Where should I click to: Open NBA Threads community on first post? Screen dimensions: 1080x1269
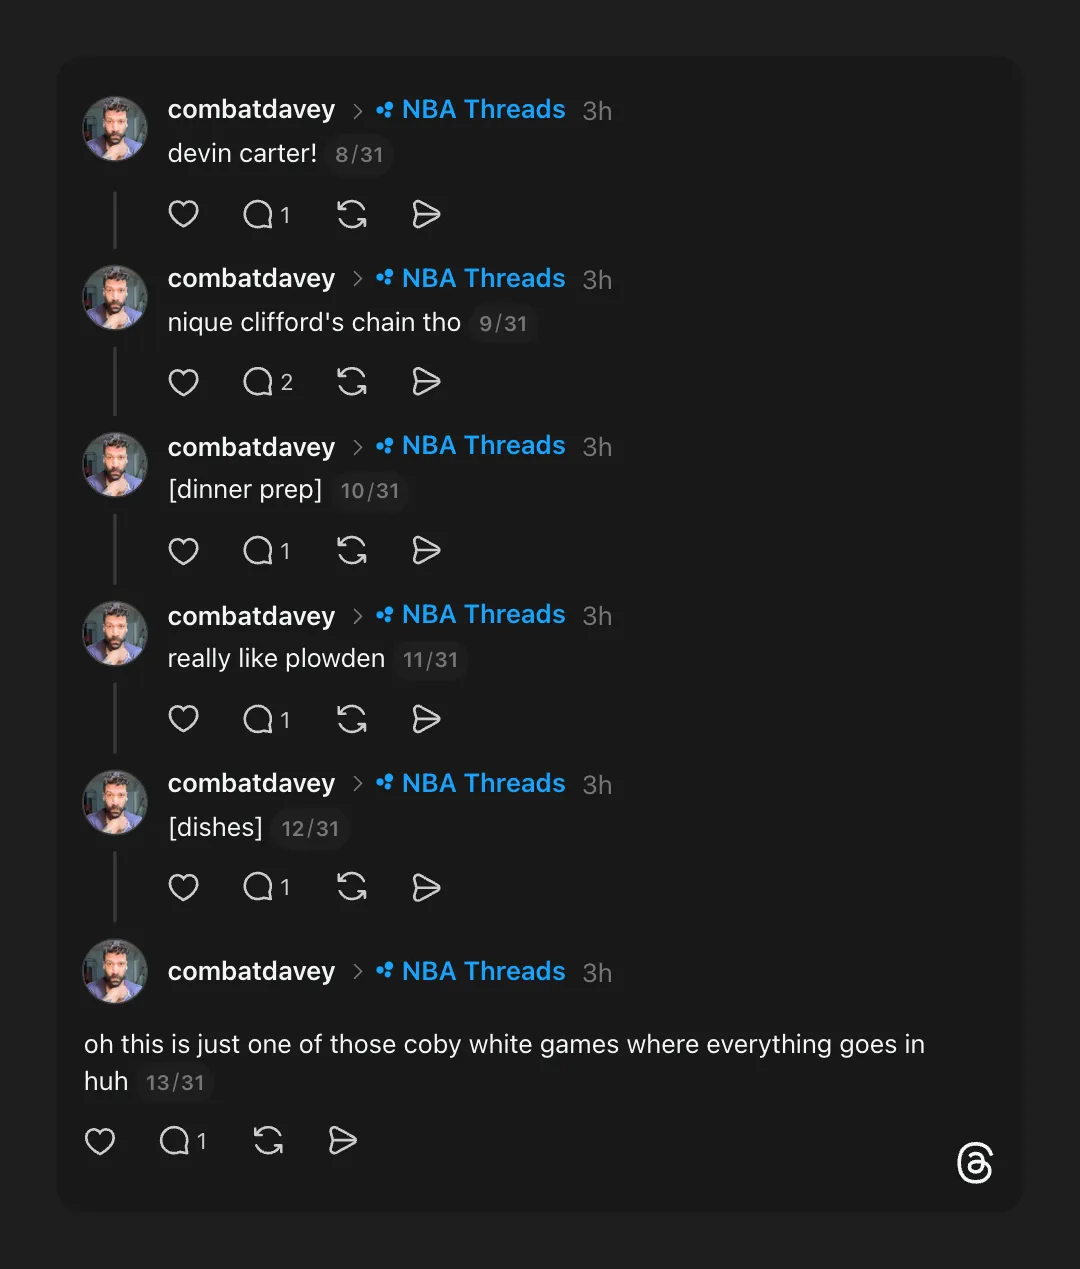(483, 110)
